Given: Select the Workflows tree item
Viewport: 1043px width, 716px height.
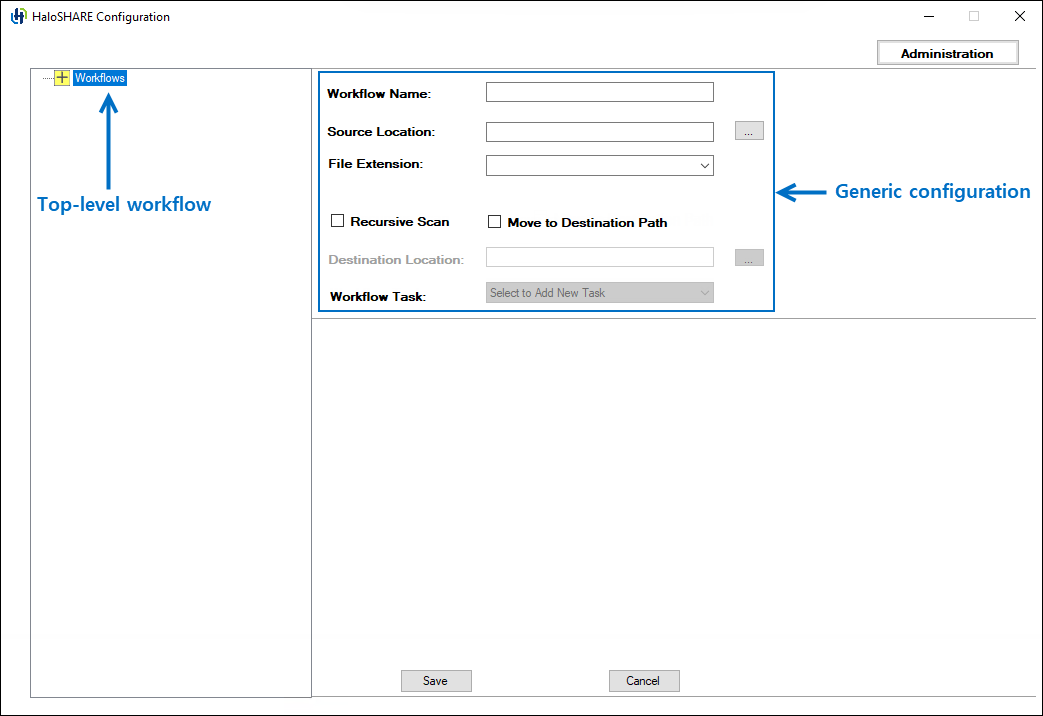Looking at the screenshot, I should 99,77.
